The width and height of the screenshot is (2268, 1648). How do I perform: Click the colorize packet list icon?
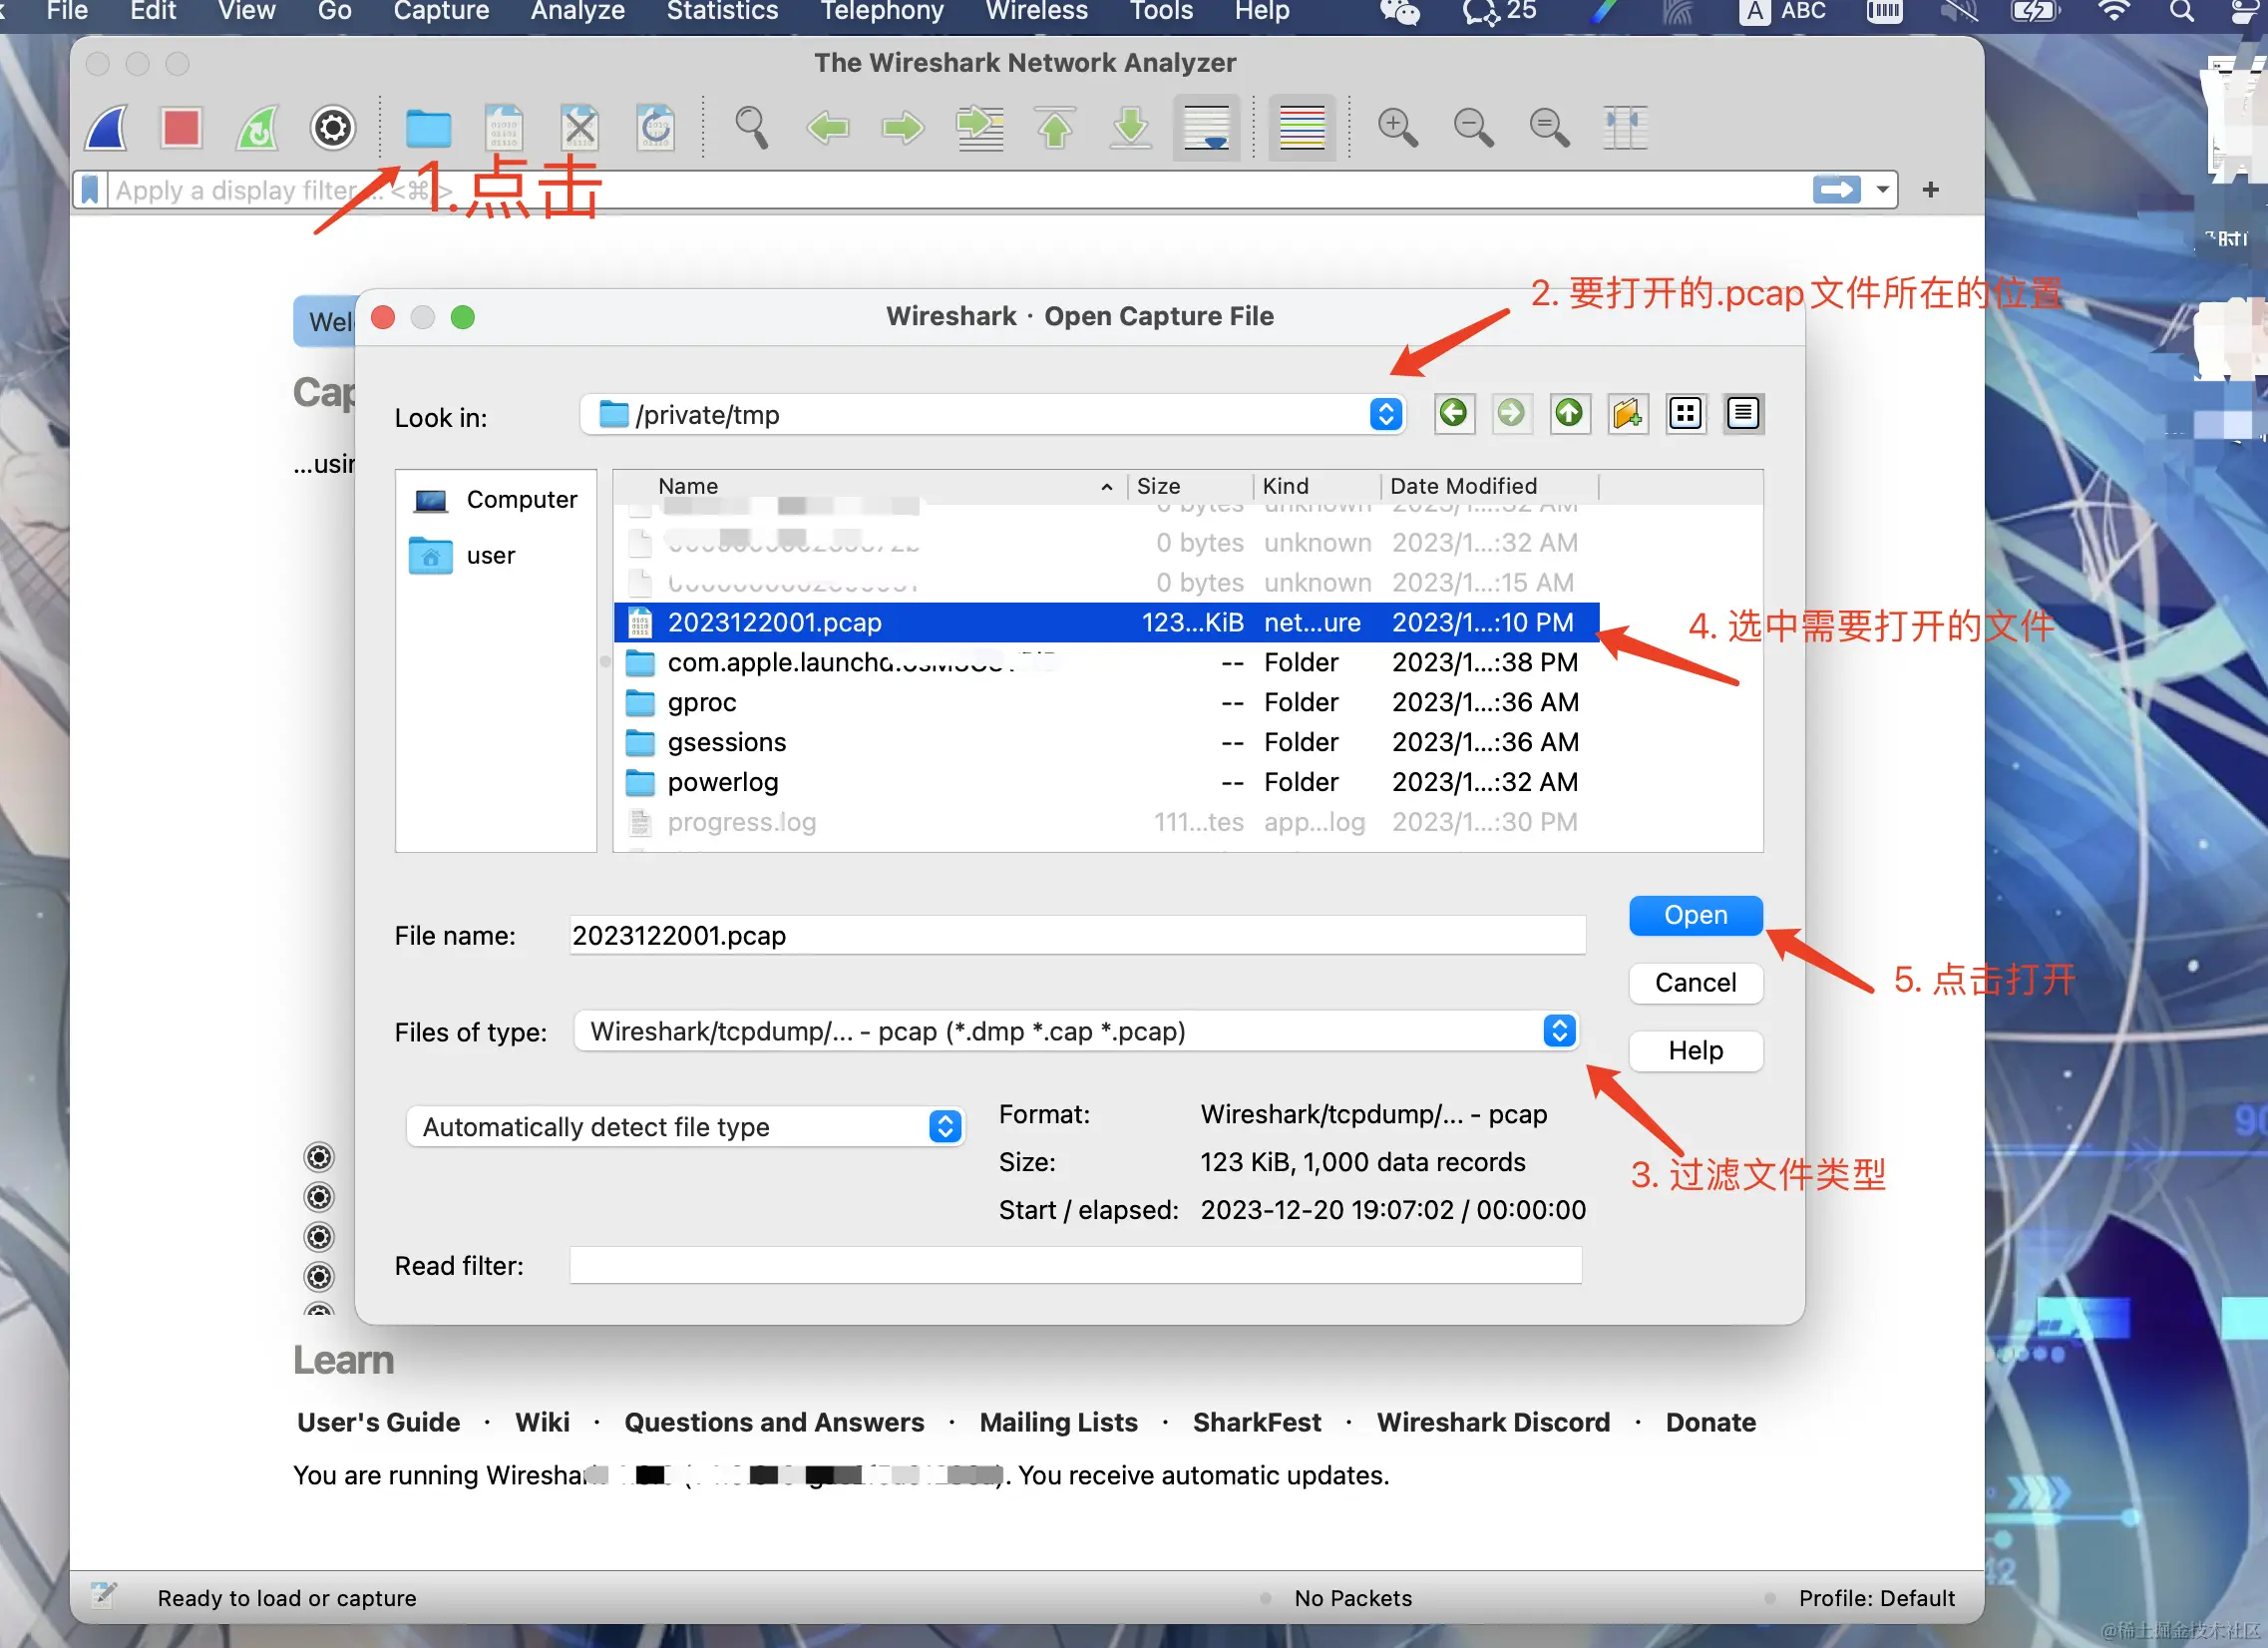1301,128
